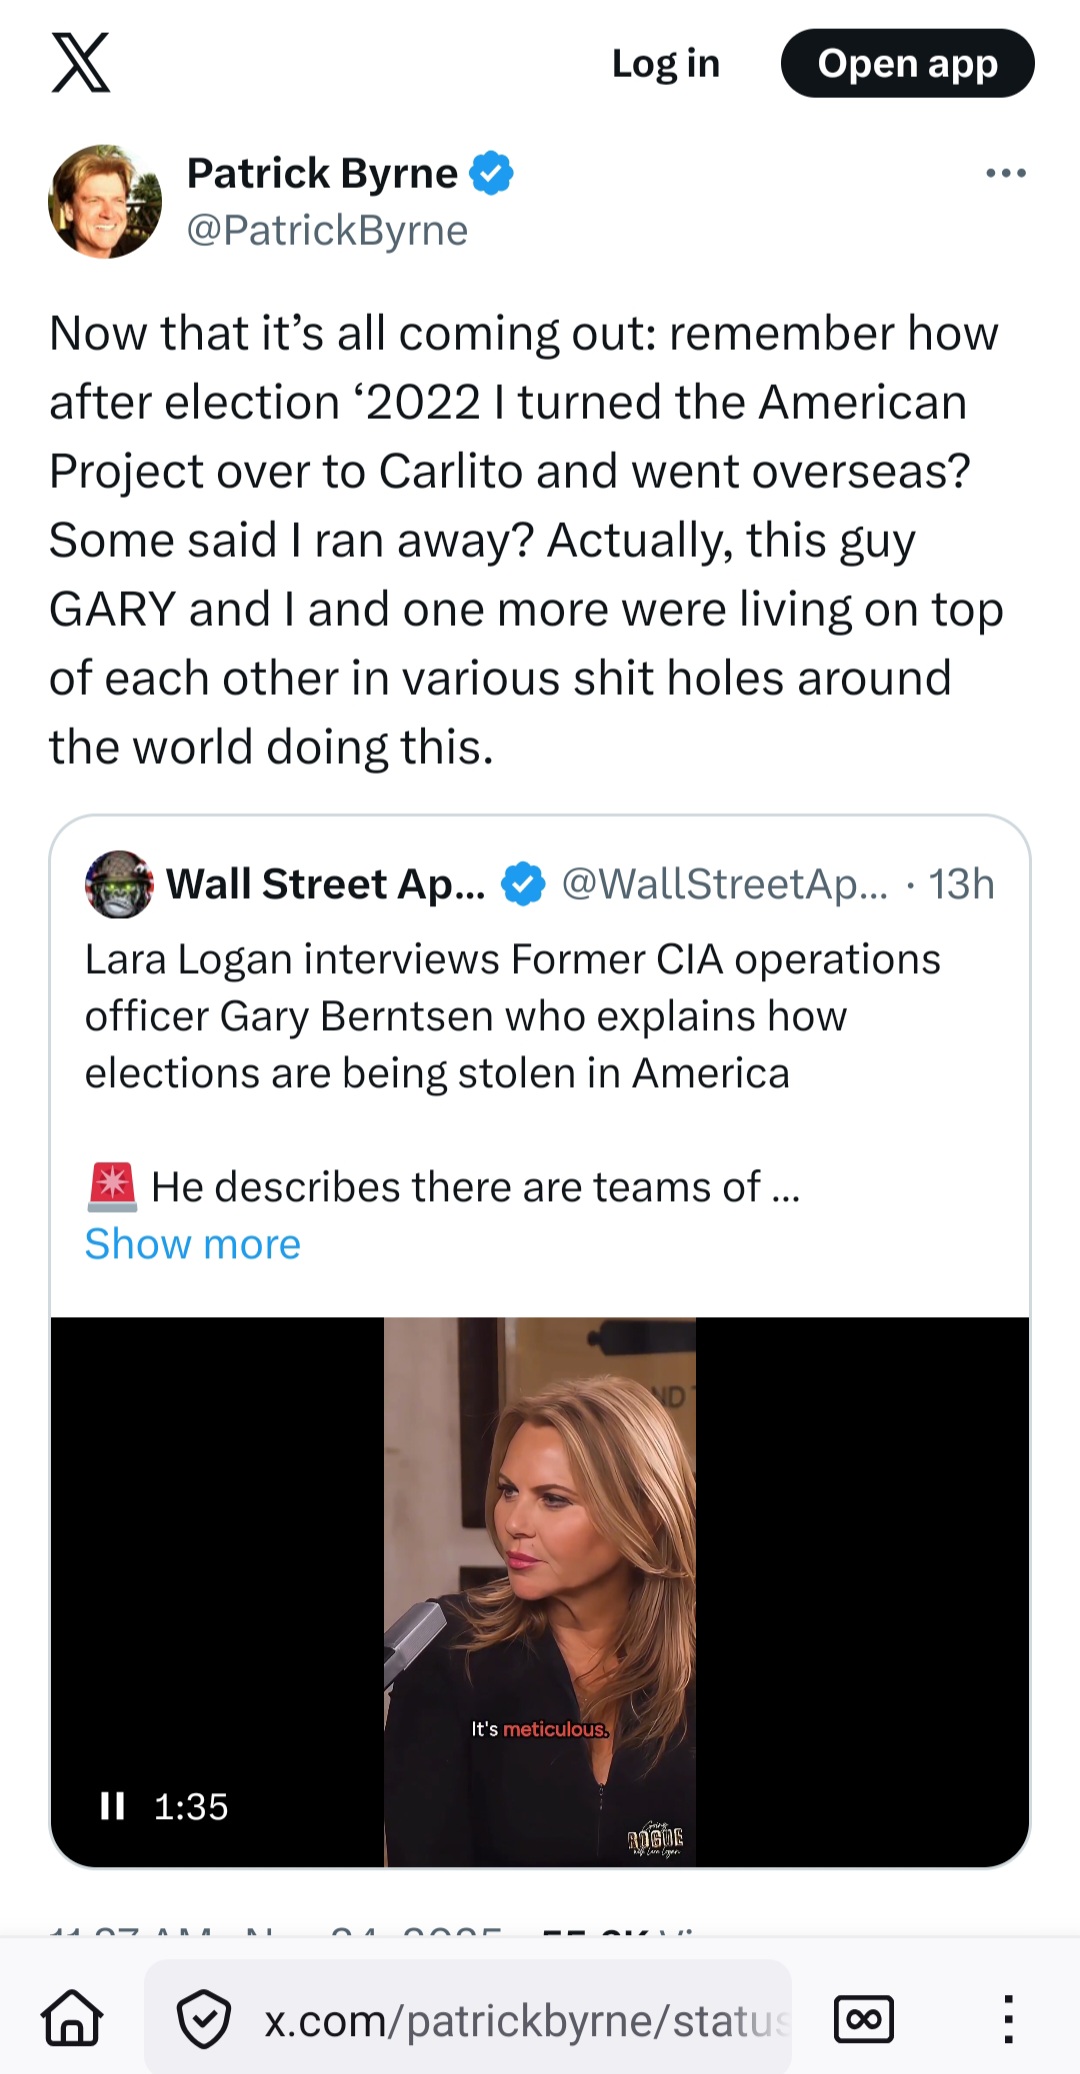
Task: Open the @PatrickByrne handle
Action: pyautogui.click(x=327, y=230)
